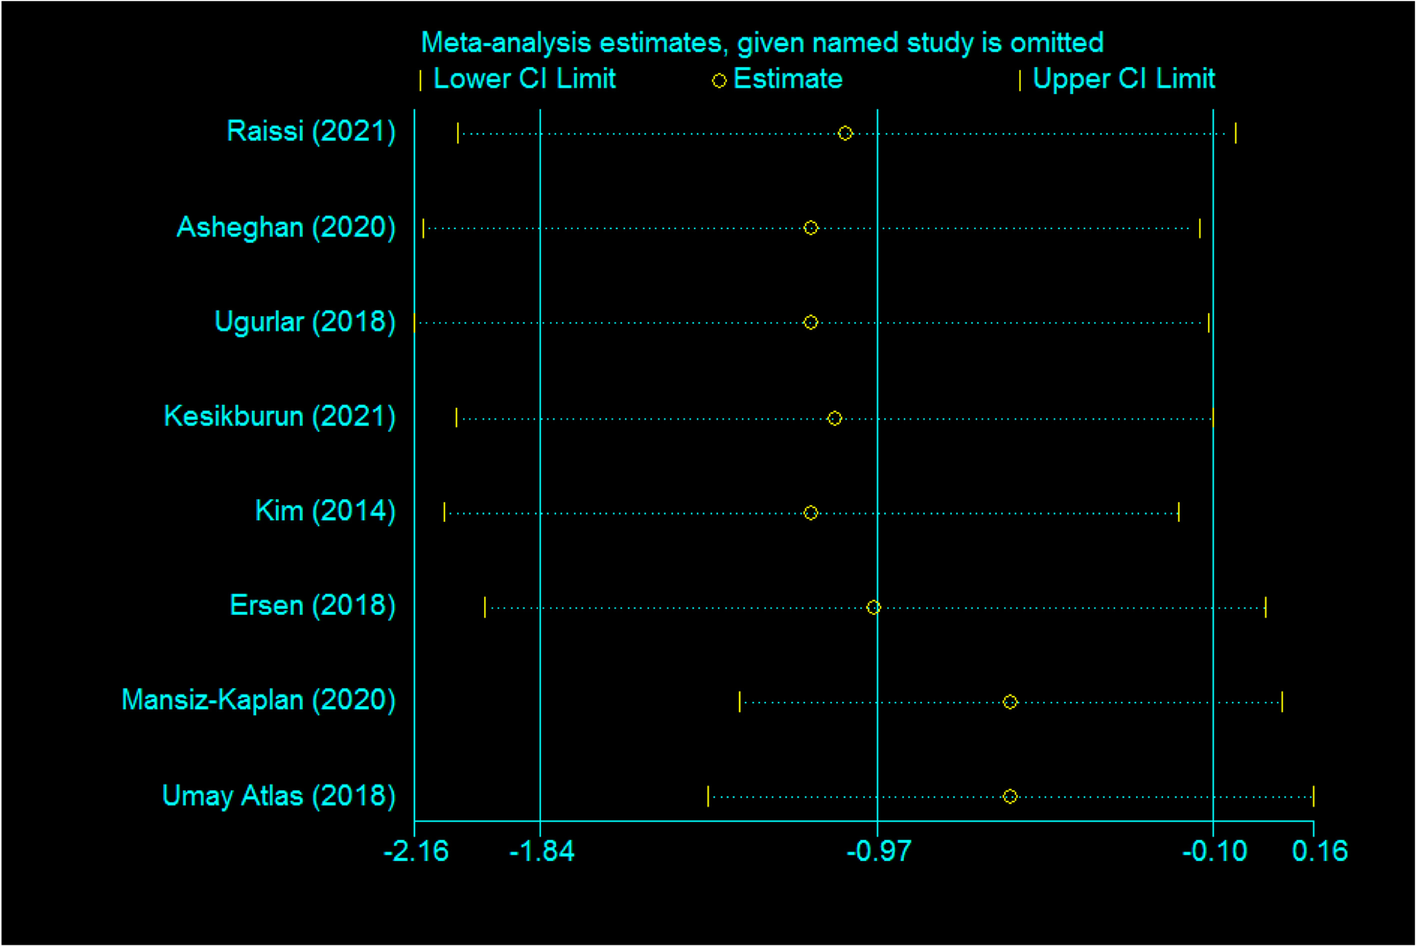
Task: Select the Estimate legend label
Action: (788, 79)
